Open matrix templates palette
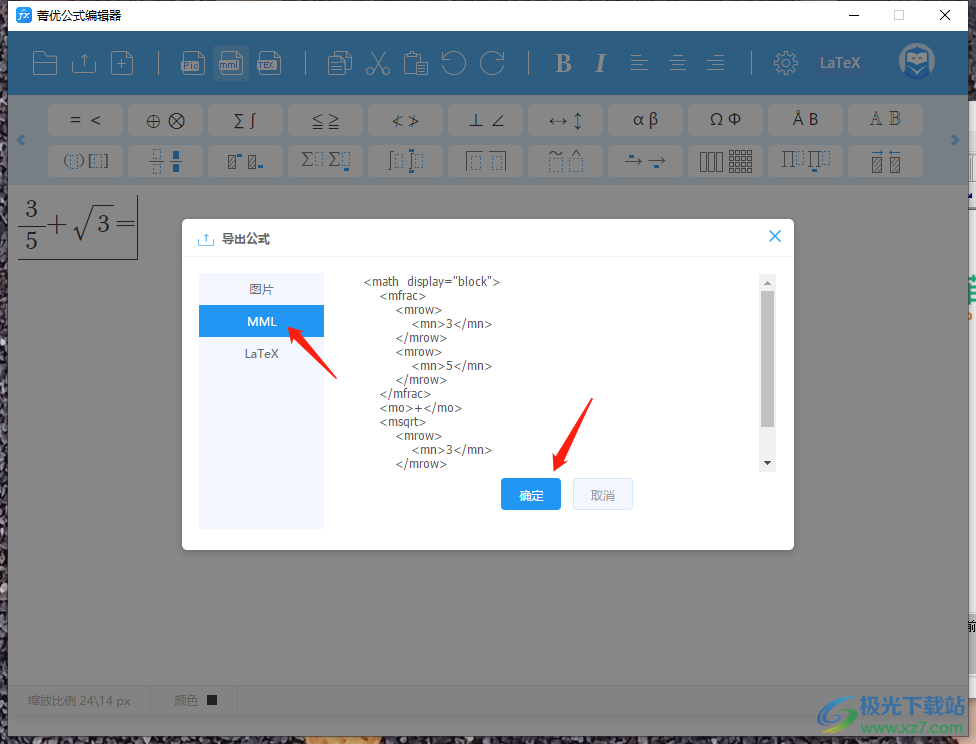The width and height of the screenshot is (976, 744). (x=725, y=161)
